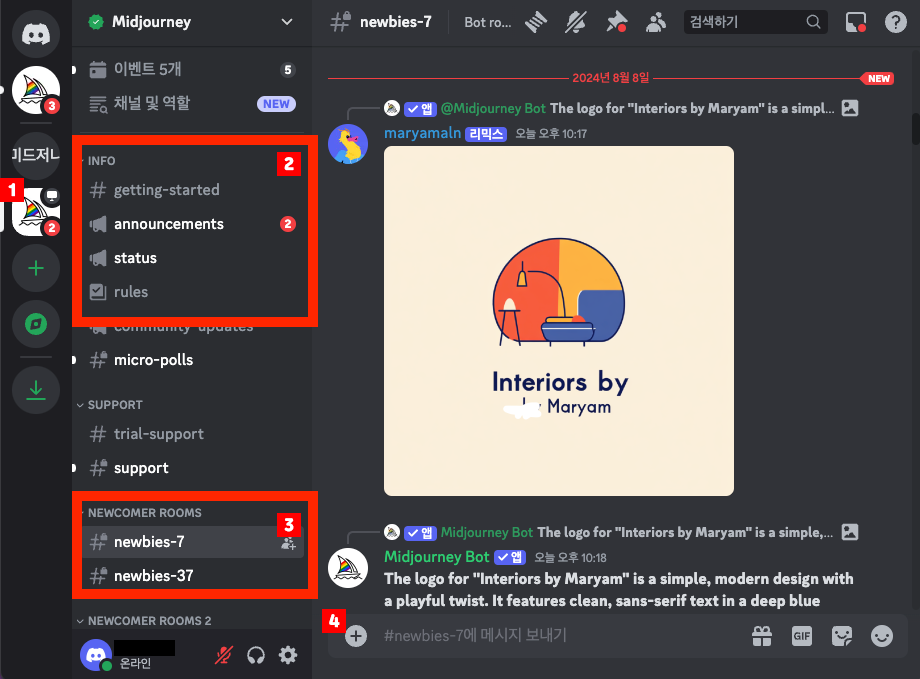This screenshot has width=920, height=679.
Task: Click the 검색하기 search field
Action: coord(755,22)
